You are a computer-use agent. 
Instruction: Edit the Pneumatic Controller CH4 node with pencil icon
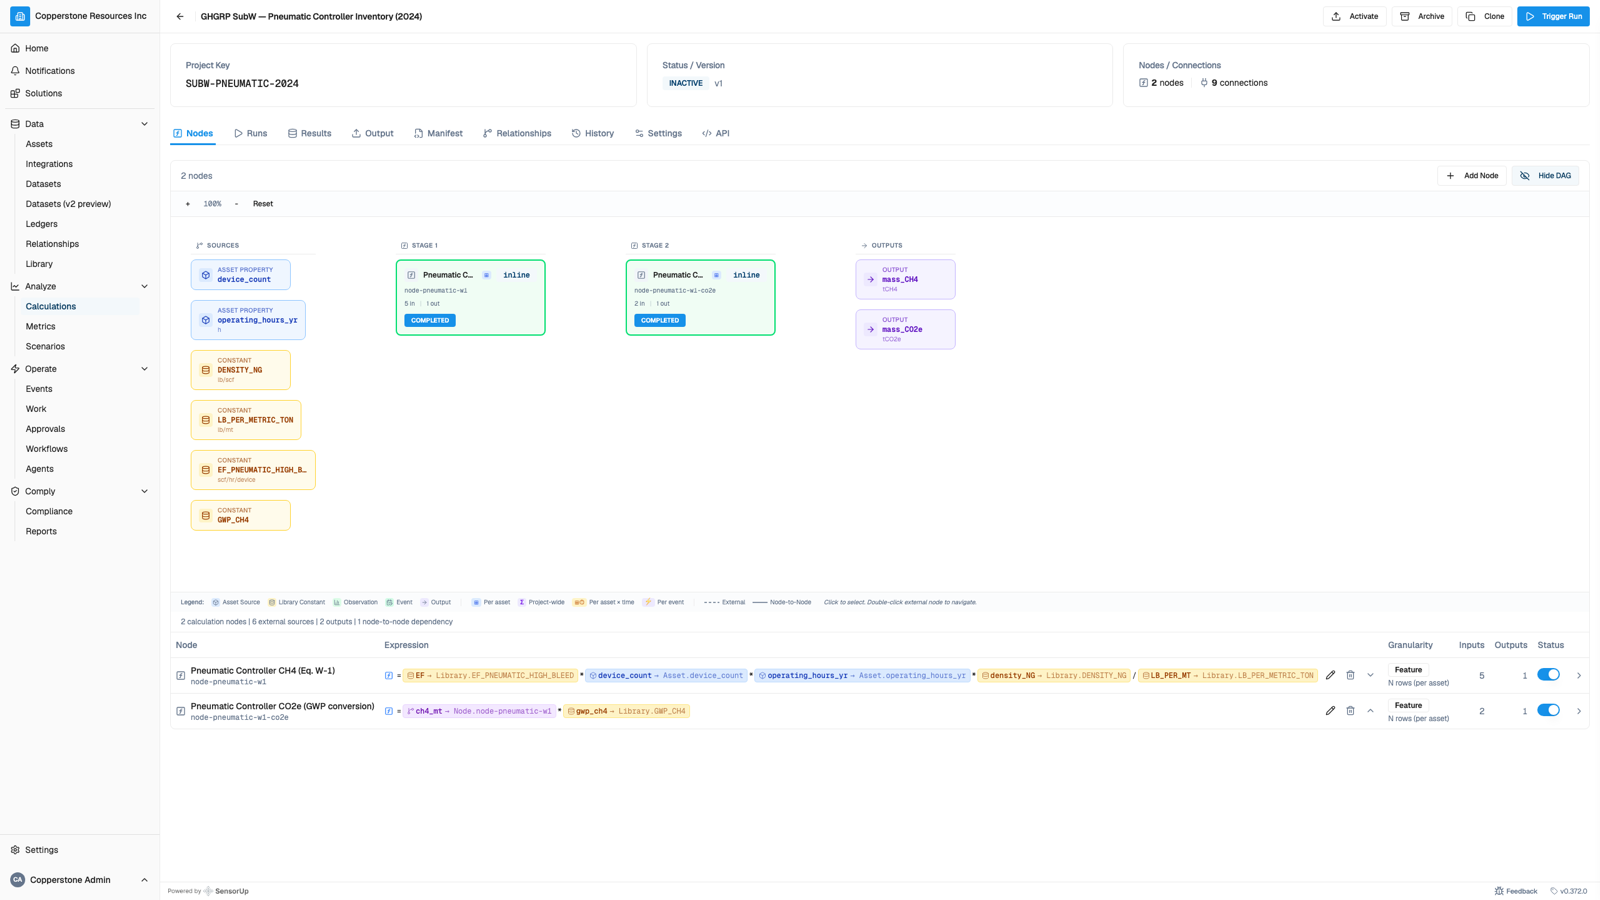pos(1330,675)
